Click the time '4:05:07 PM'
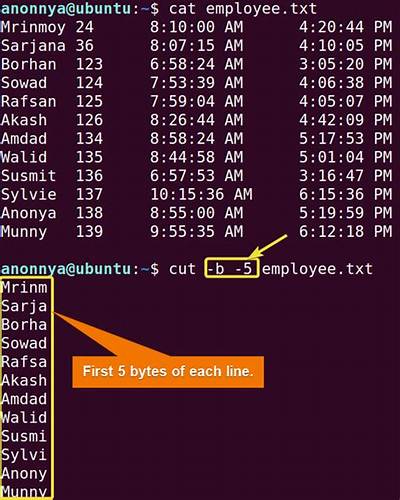The width and height of the screenshot is (400, 500). click(345, 101)
